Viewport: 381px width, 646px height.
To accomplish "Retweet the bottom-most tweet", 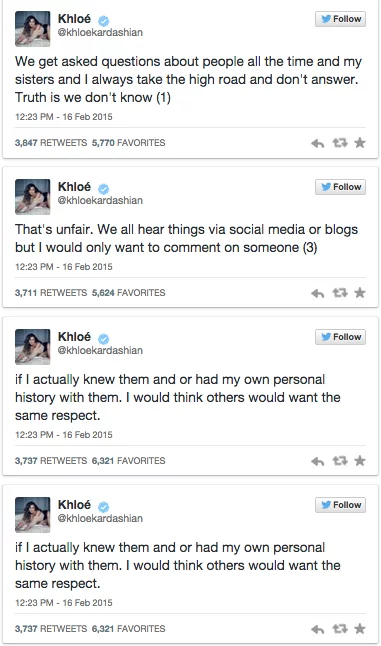I will [x=340, y=629].
